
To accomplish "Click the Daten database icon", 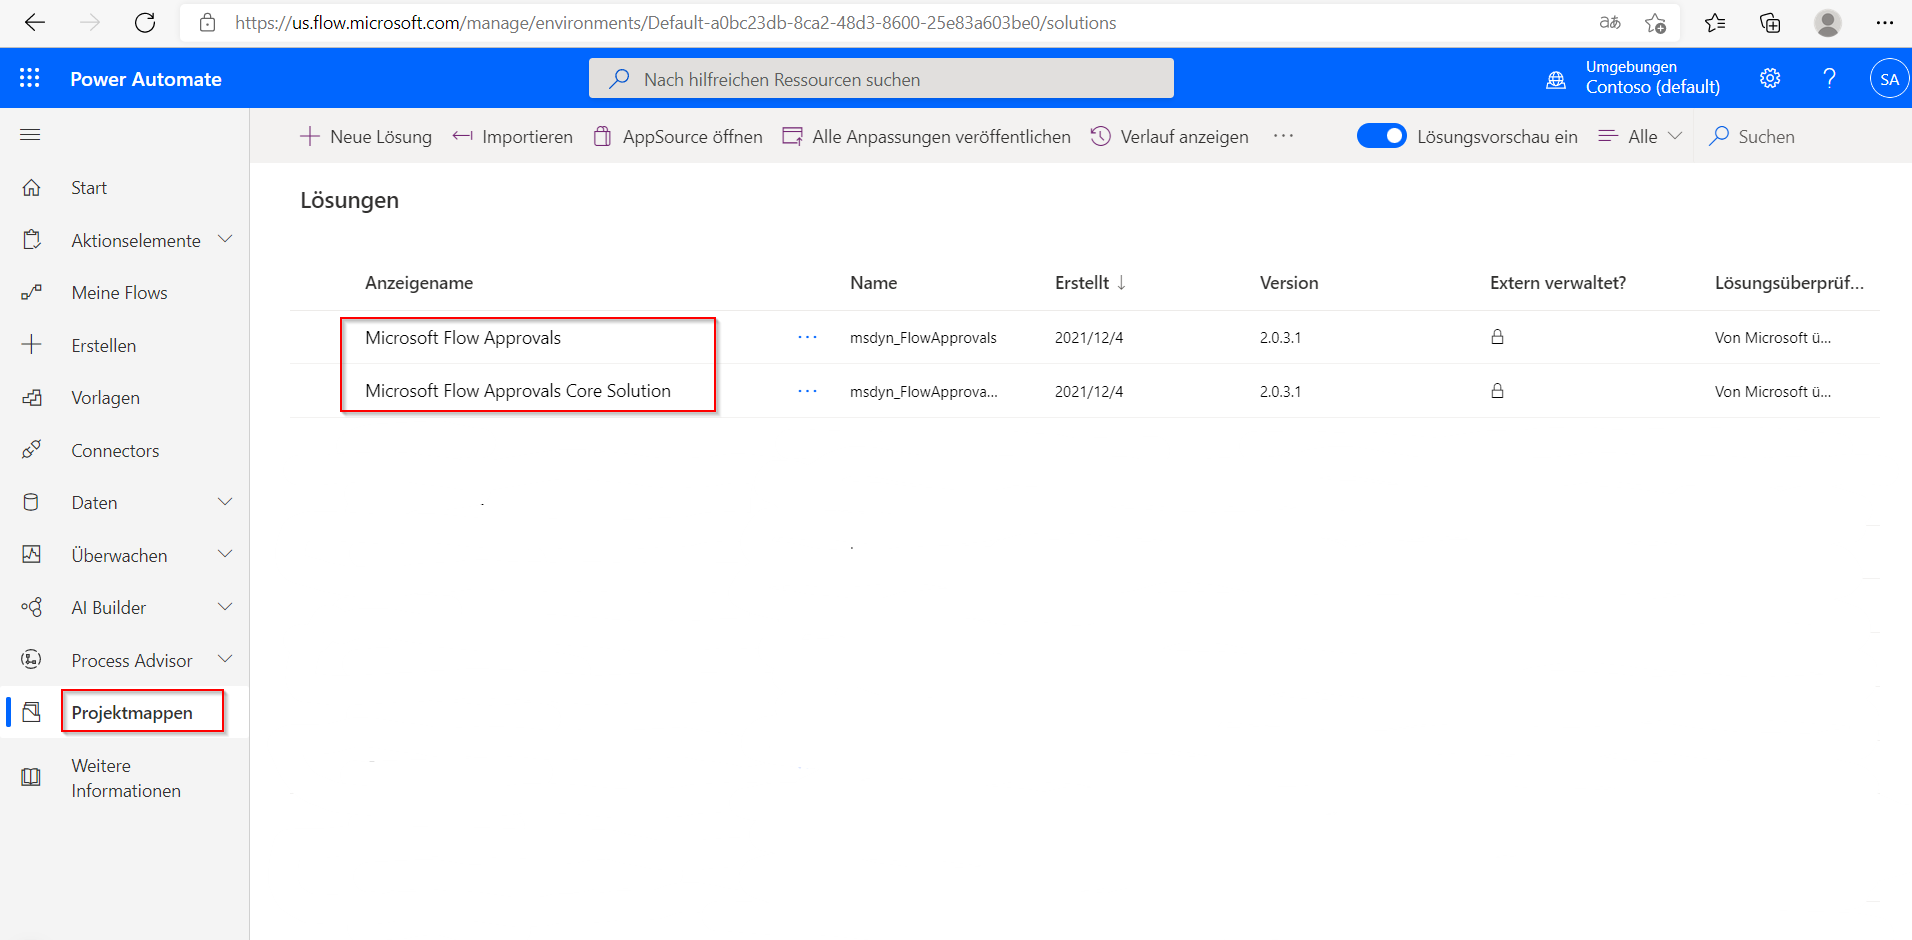I will pos(31,502).
